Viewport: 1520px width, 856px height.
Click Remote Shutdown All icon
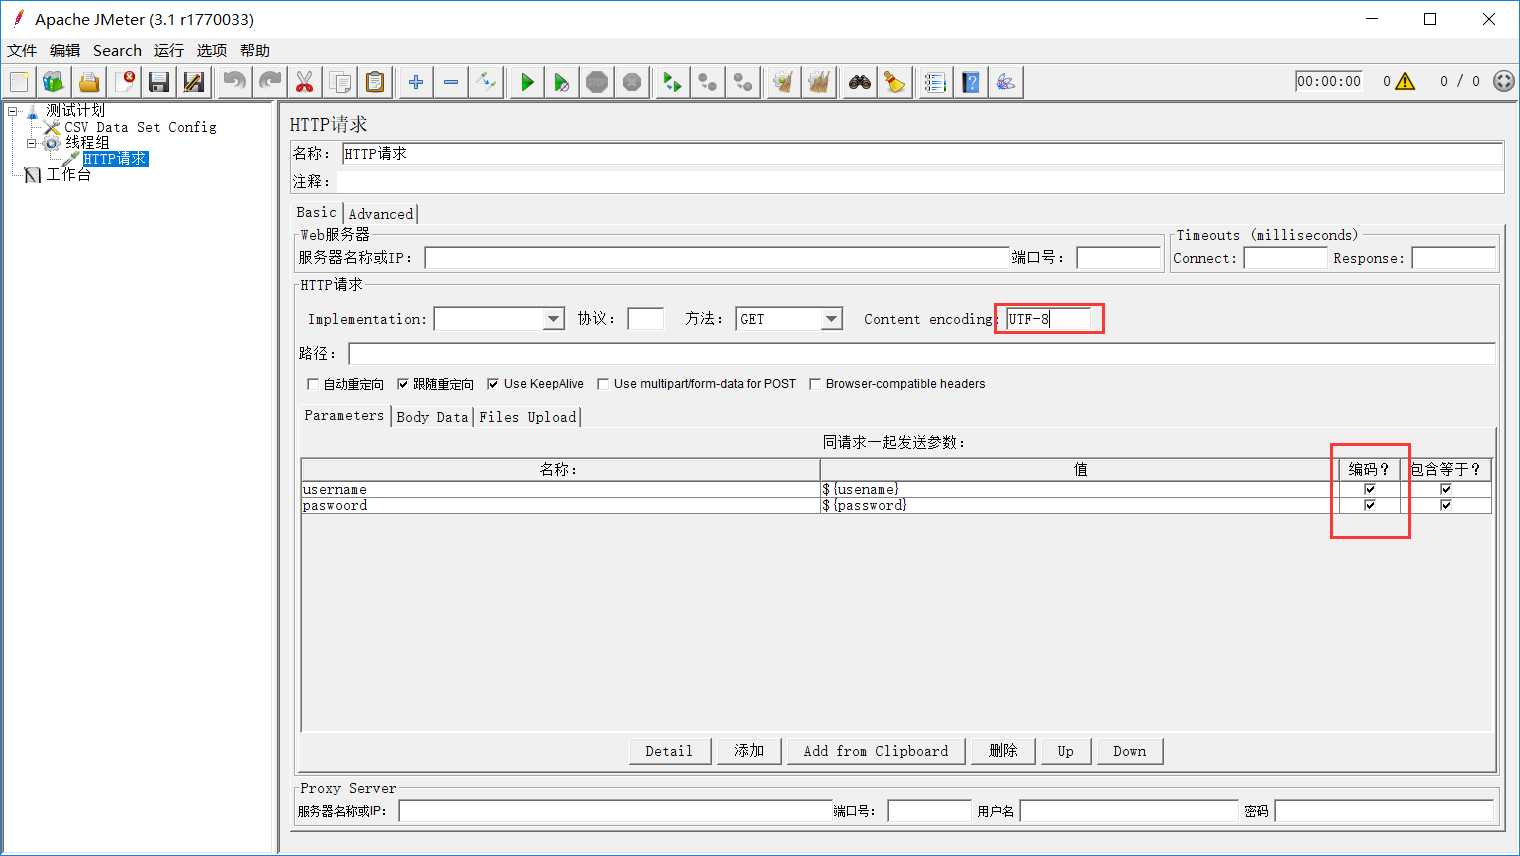pyautogui.click(x=743, y=82)
